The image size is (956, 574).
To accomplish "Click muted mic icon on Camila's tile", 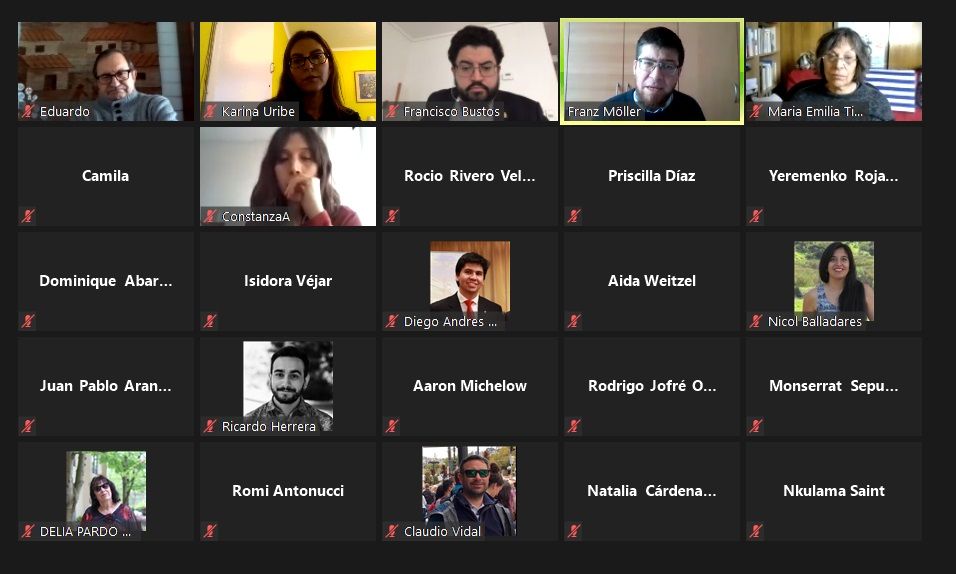I will point(27,216).
